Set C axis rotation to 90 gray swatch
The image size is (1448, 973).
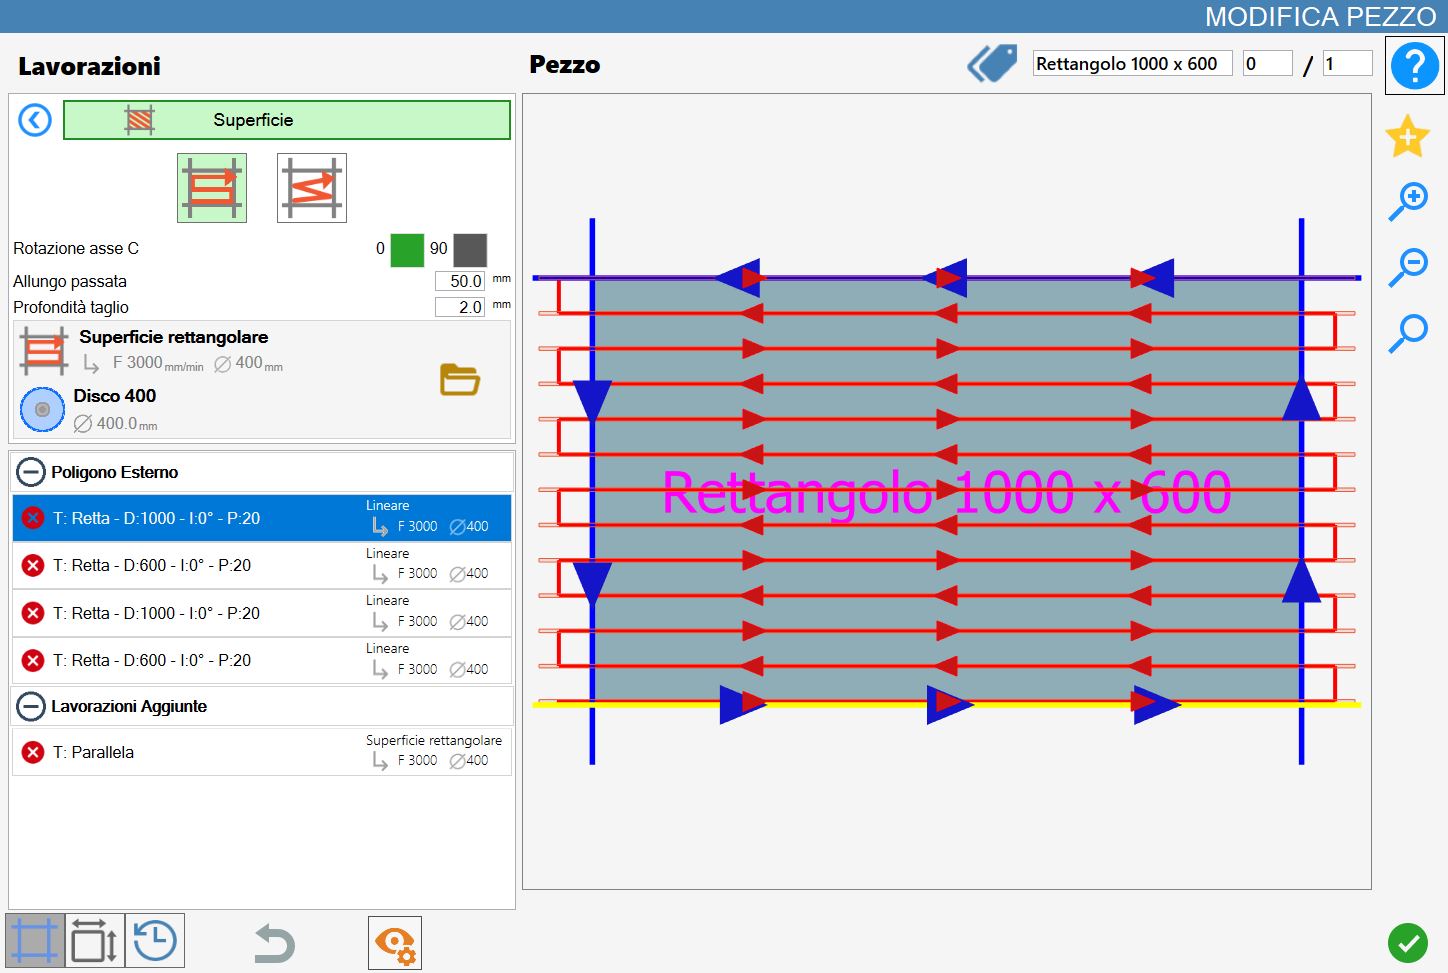tap(470, 250)
